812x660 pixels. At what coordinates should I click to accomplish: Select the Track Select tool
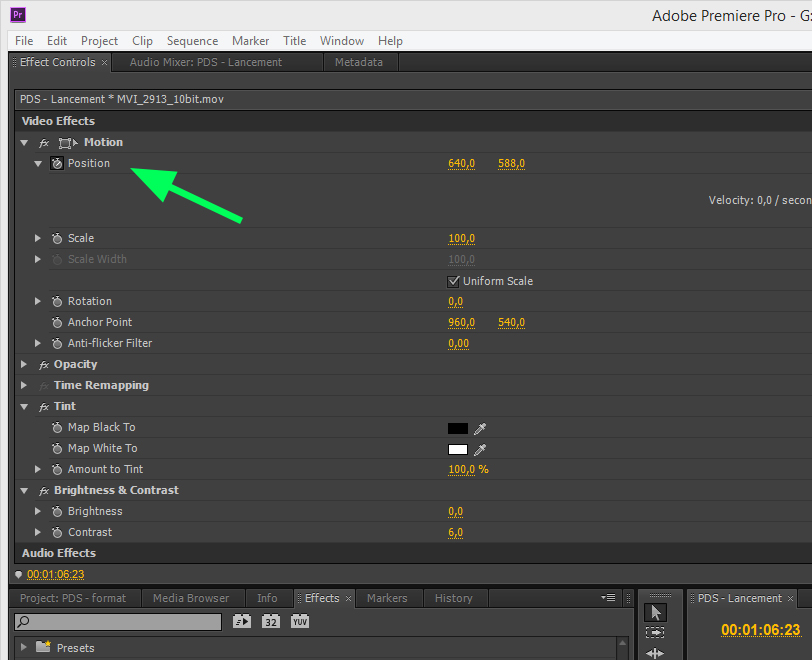655,633
